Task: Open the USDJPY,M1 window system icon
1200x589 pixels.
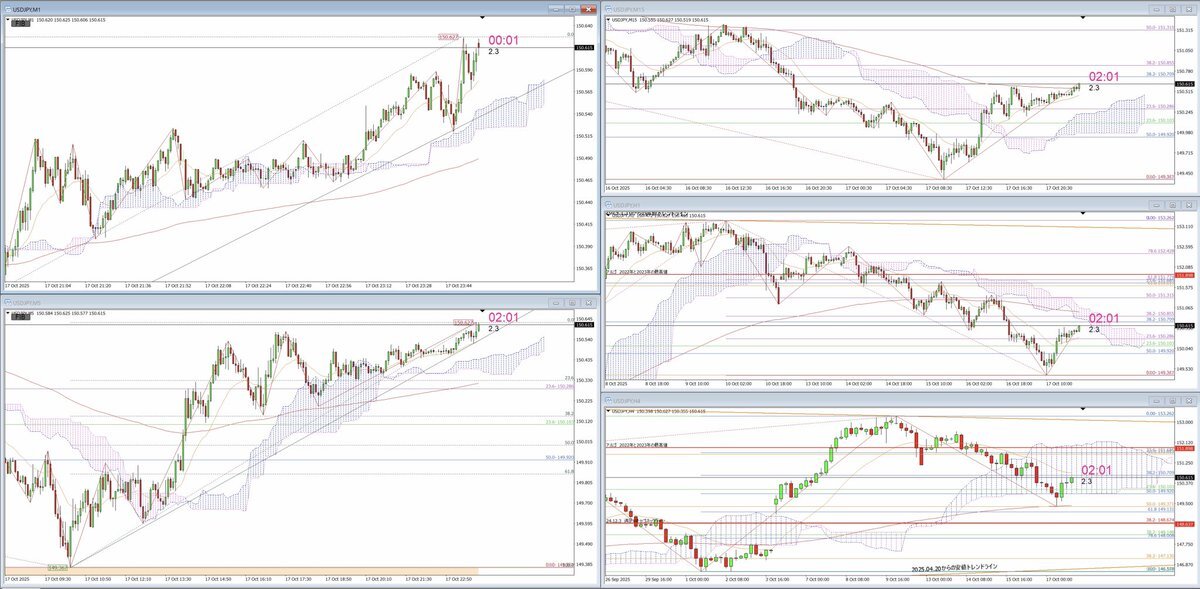Action: point(9,8)
